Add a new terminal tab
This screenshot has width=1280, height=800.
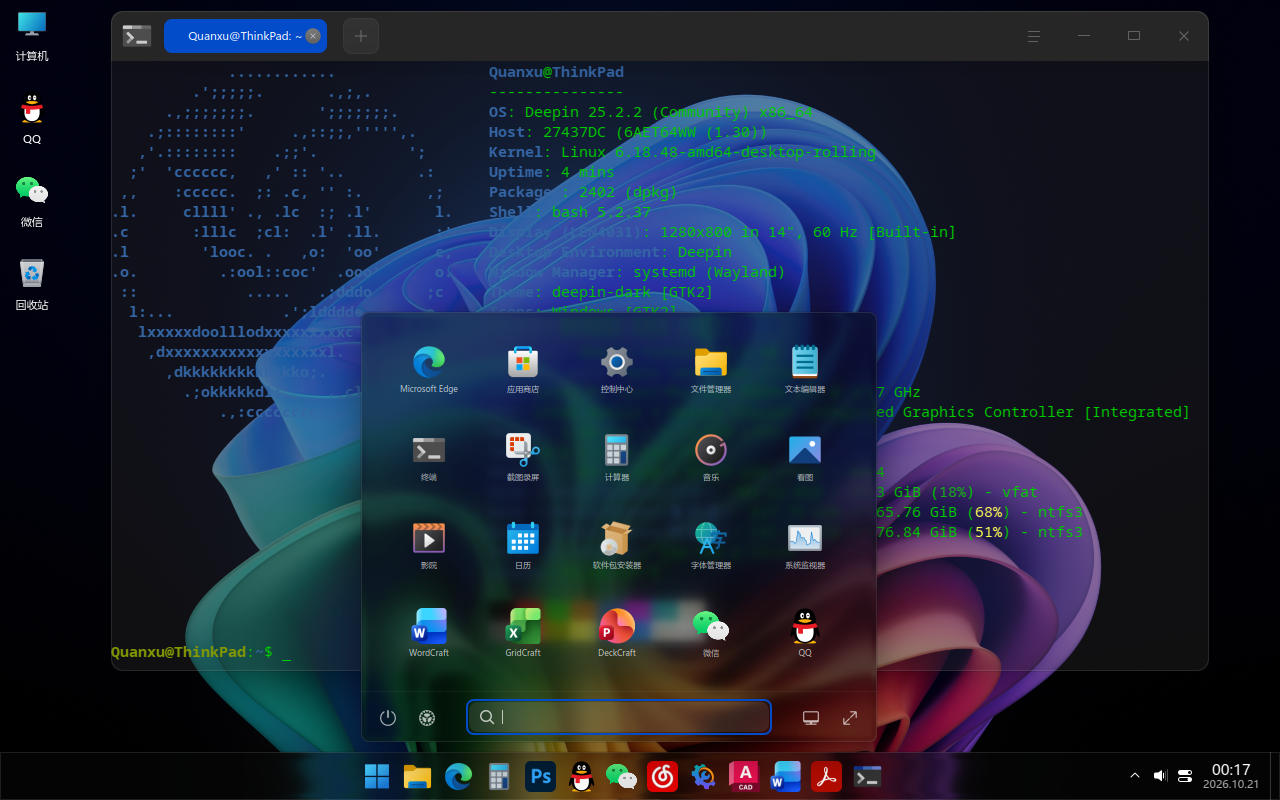361,36
